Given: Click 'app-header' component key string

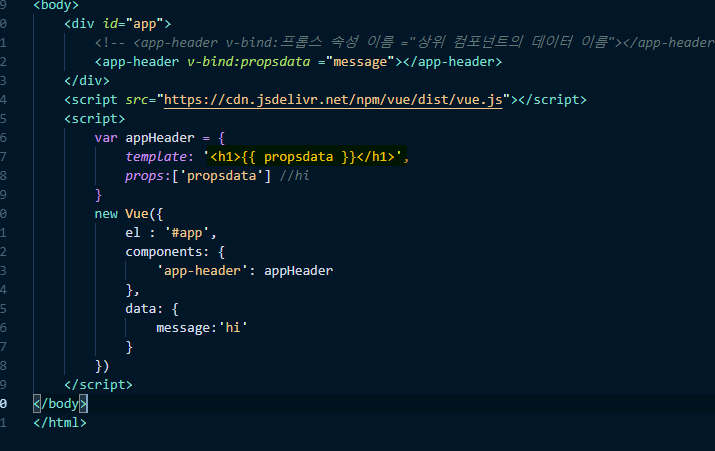Looking at the screenshot, I should click(x=202, y=271).
